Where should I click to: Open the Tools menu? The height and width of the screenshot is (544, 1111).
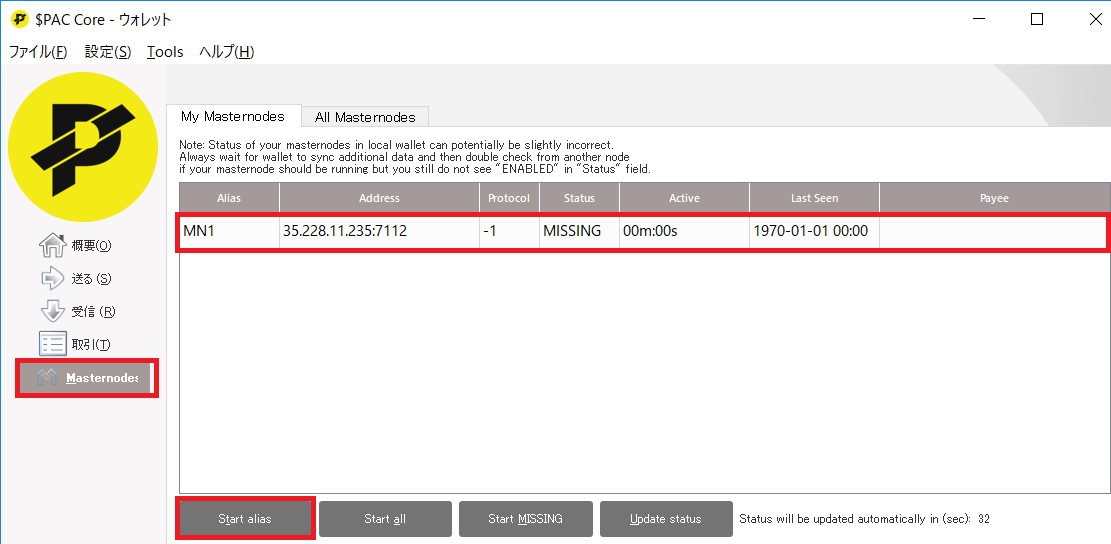(165, 52)
